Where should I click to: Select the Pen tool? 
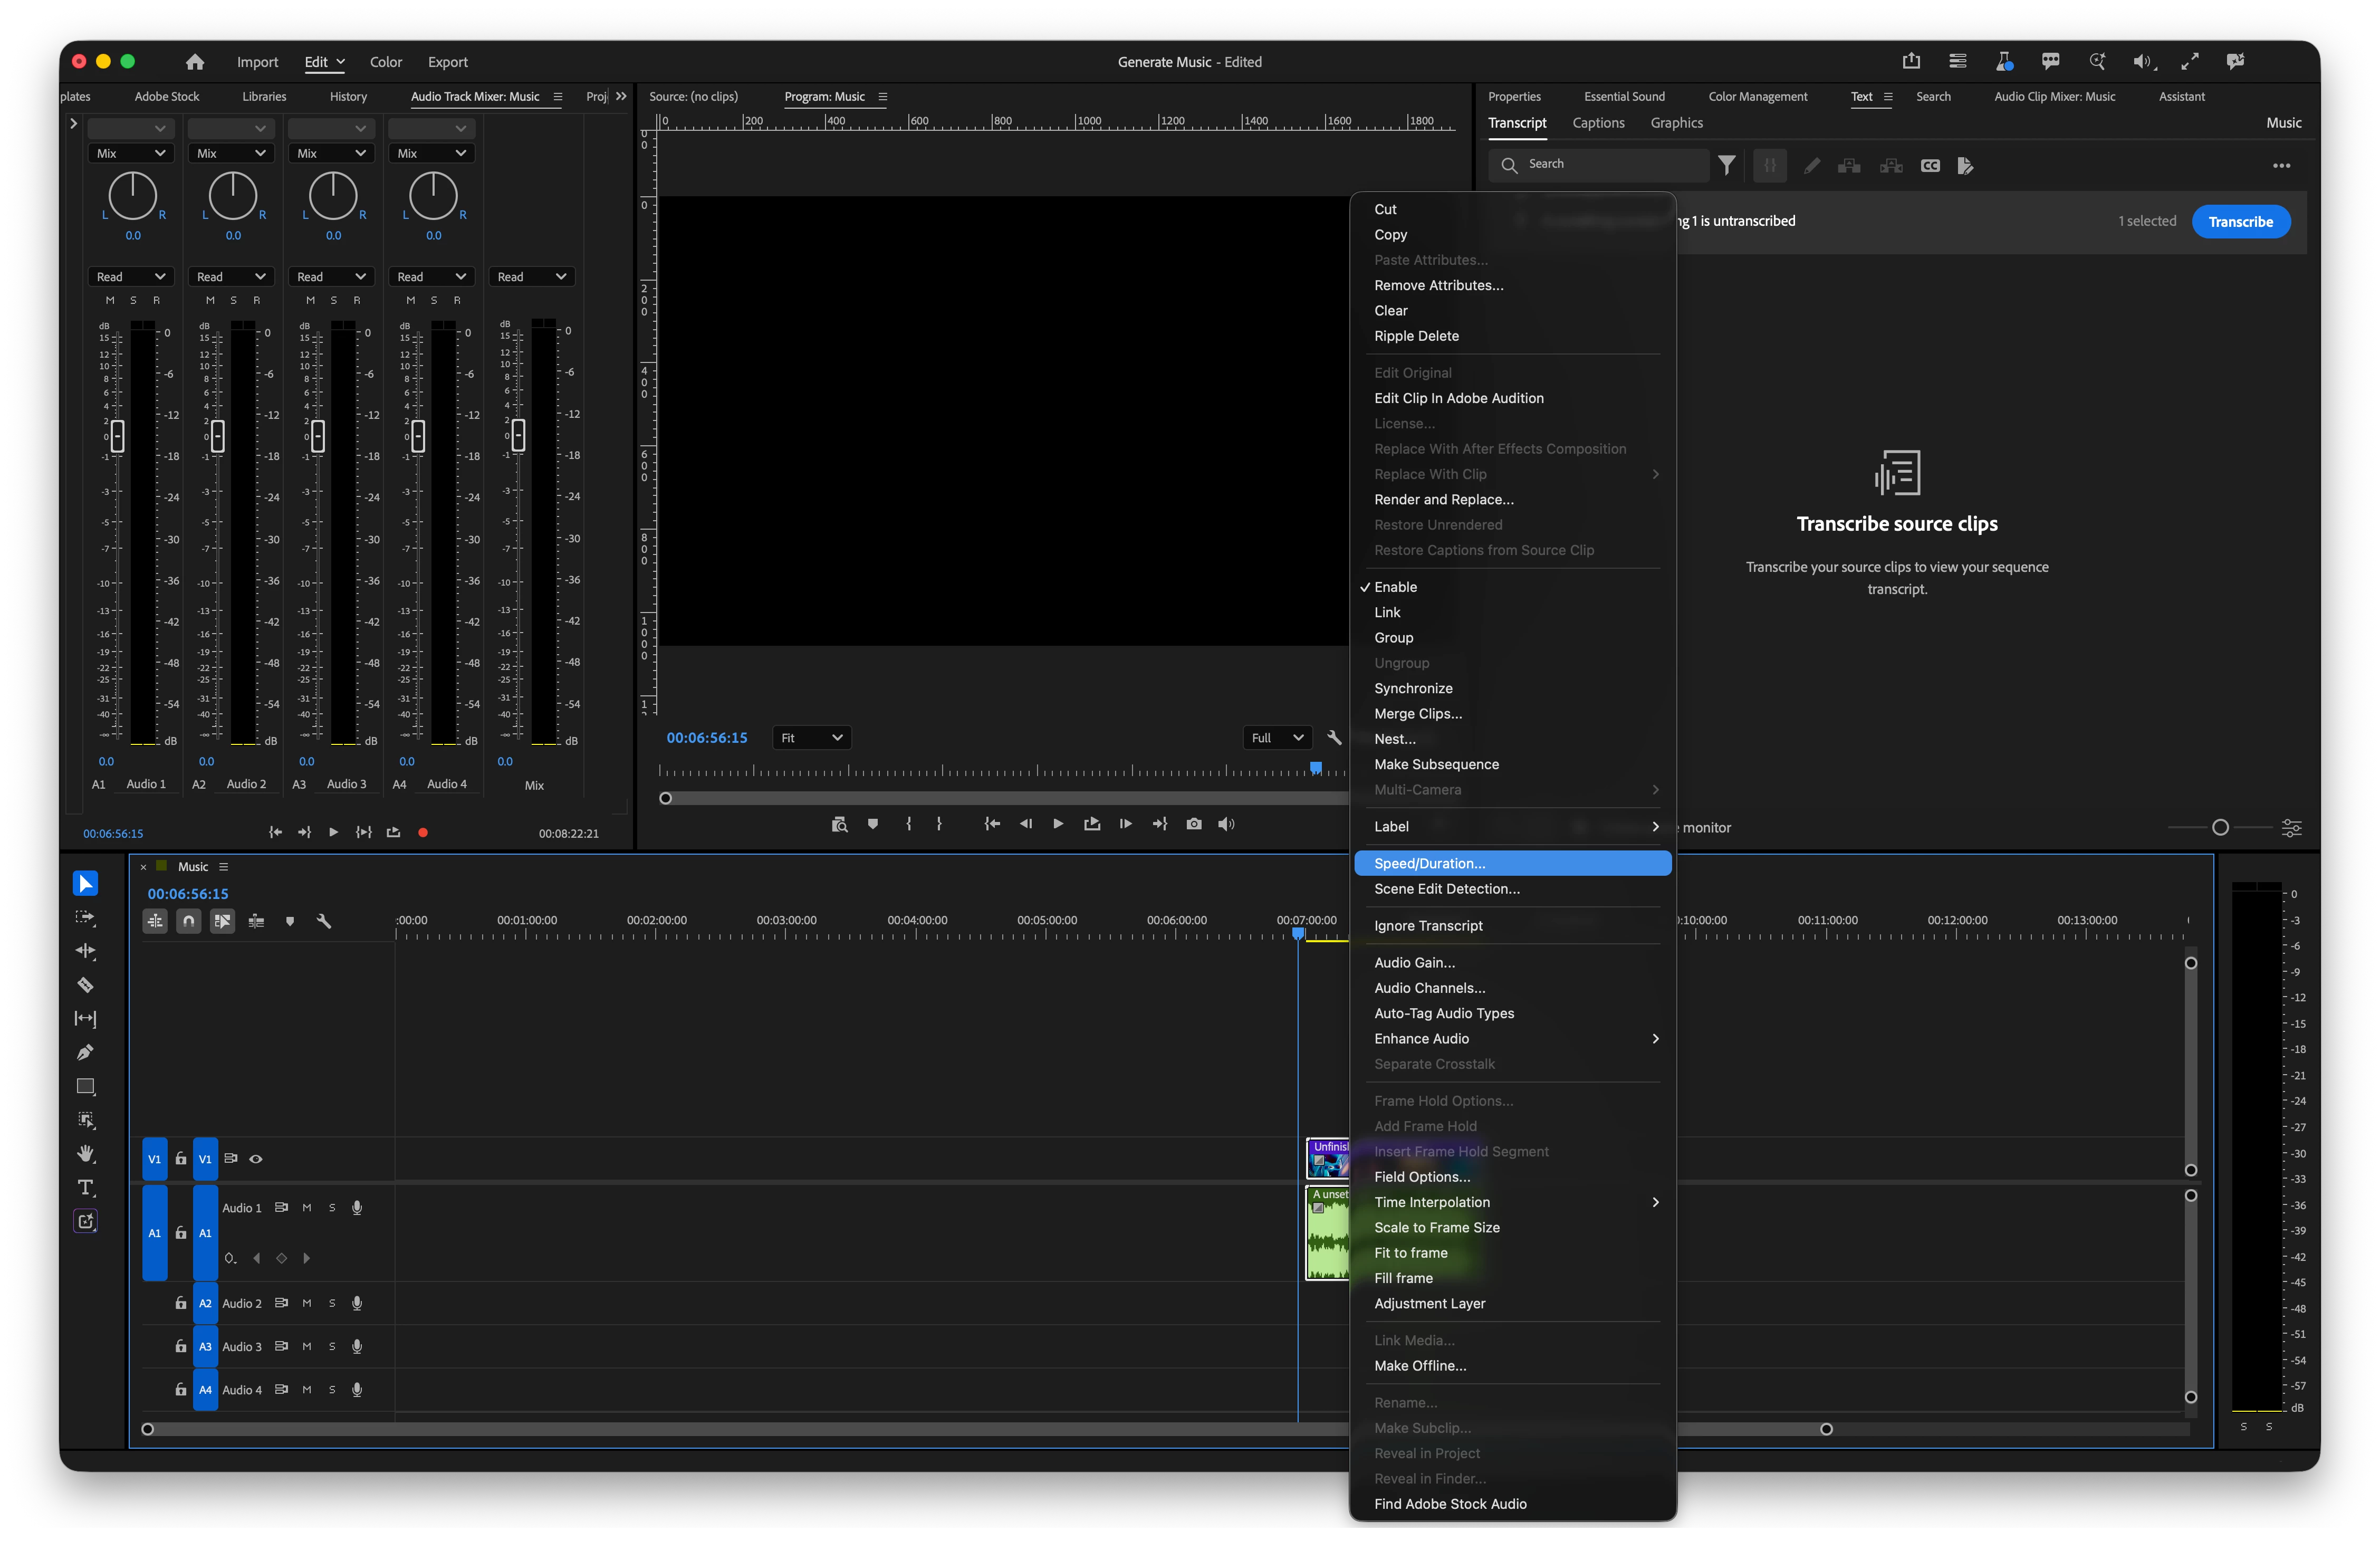click(86, 1052)
